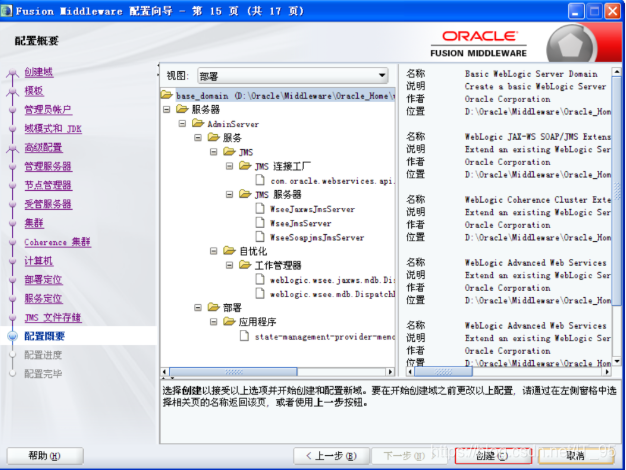Click the JMS 服务器 folder icon

[245, 194]
